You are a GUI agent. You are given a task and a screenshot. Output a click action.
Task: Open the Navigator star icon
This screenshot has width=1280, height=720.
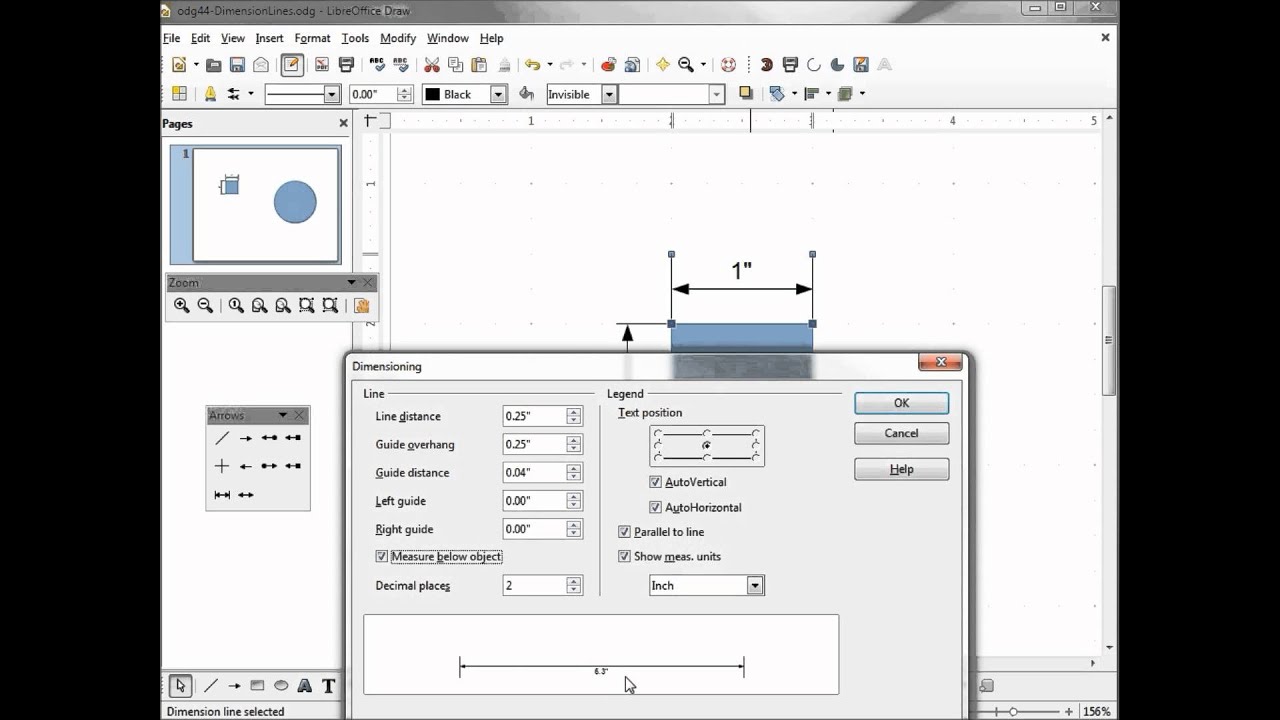point(662,65)
